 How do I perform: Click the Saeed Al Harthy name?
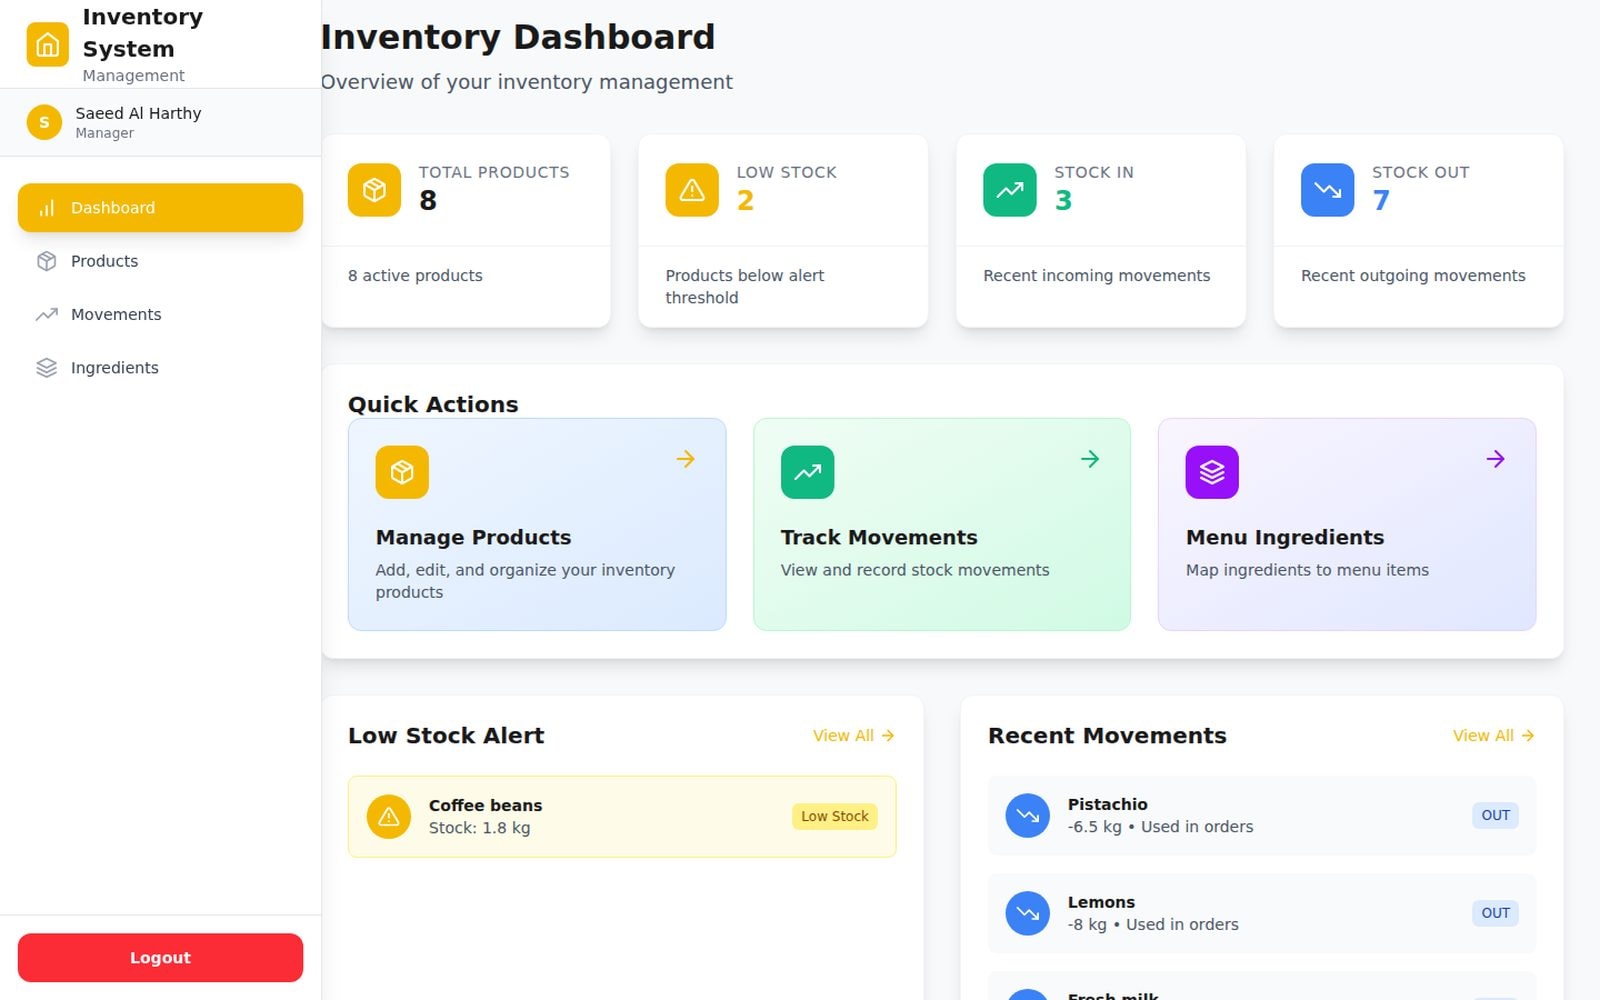[138, 113]
